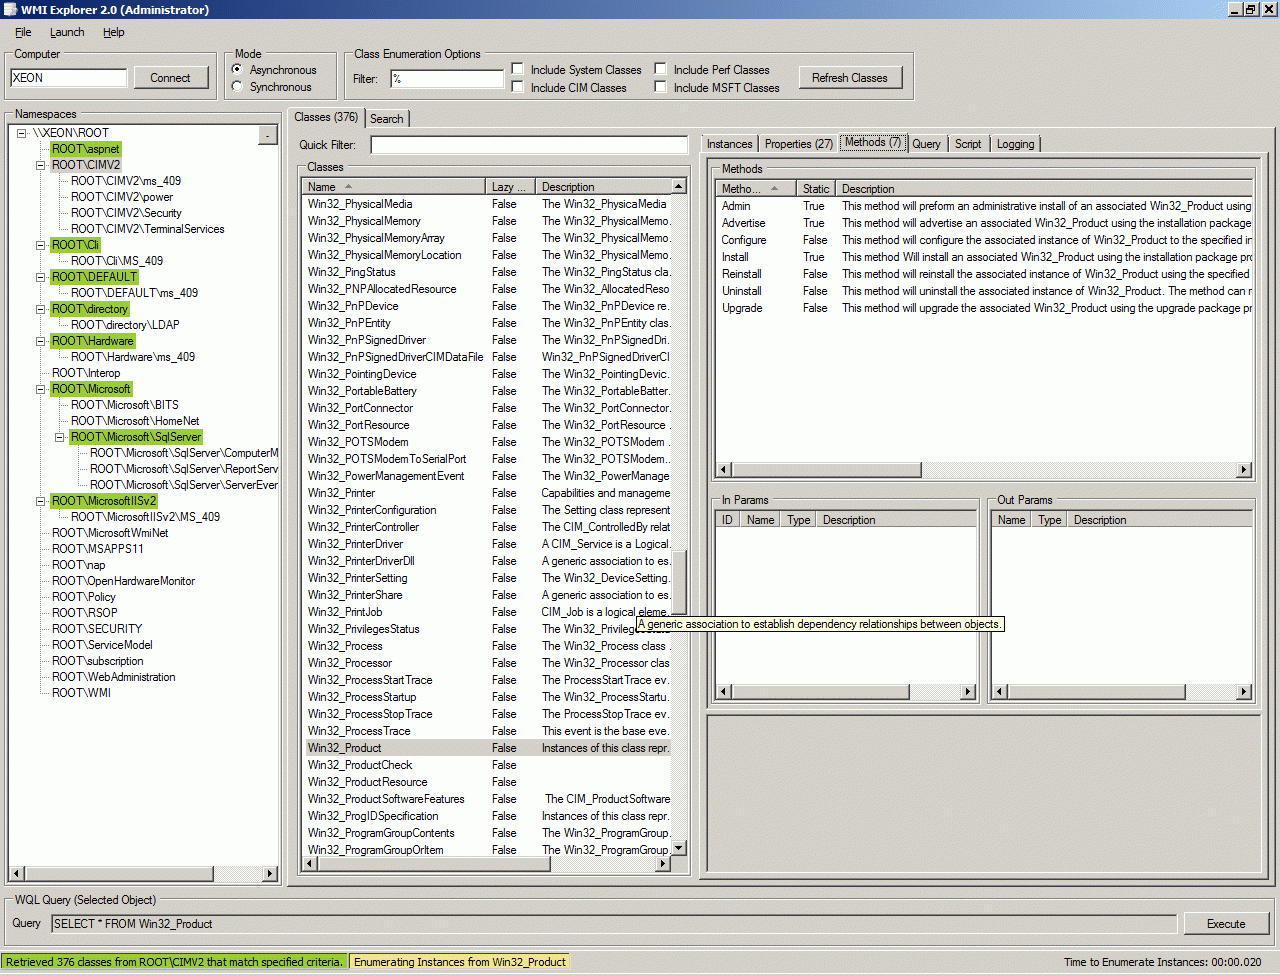Click the WMI Explorer title bar icon
Screen dimensions: 1280x976
coord(10,10)
